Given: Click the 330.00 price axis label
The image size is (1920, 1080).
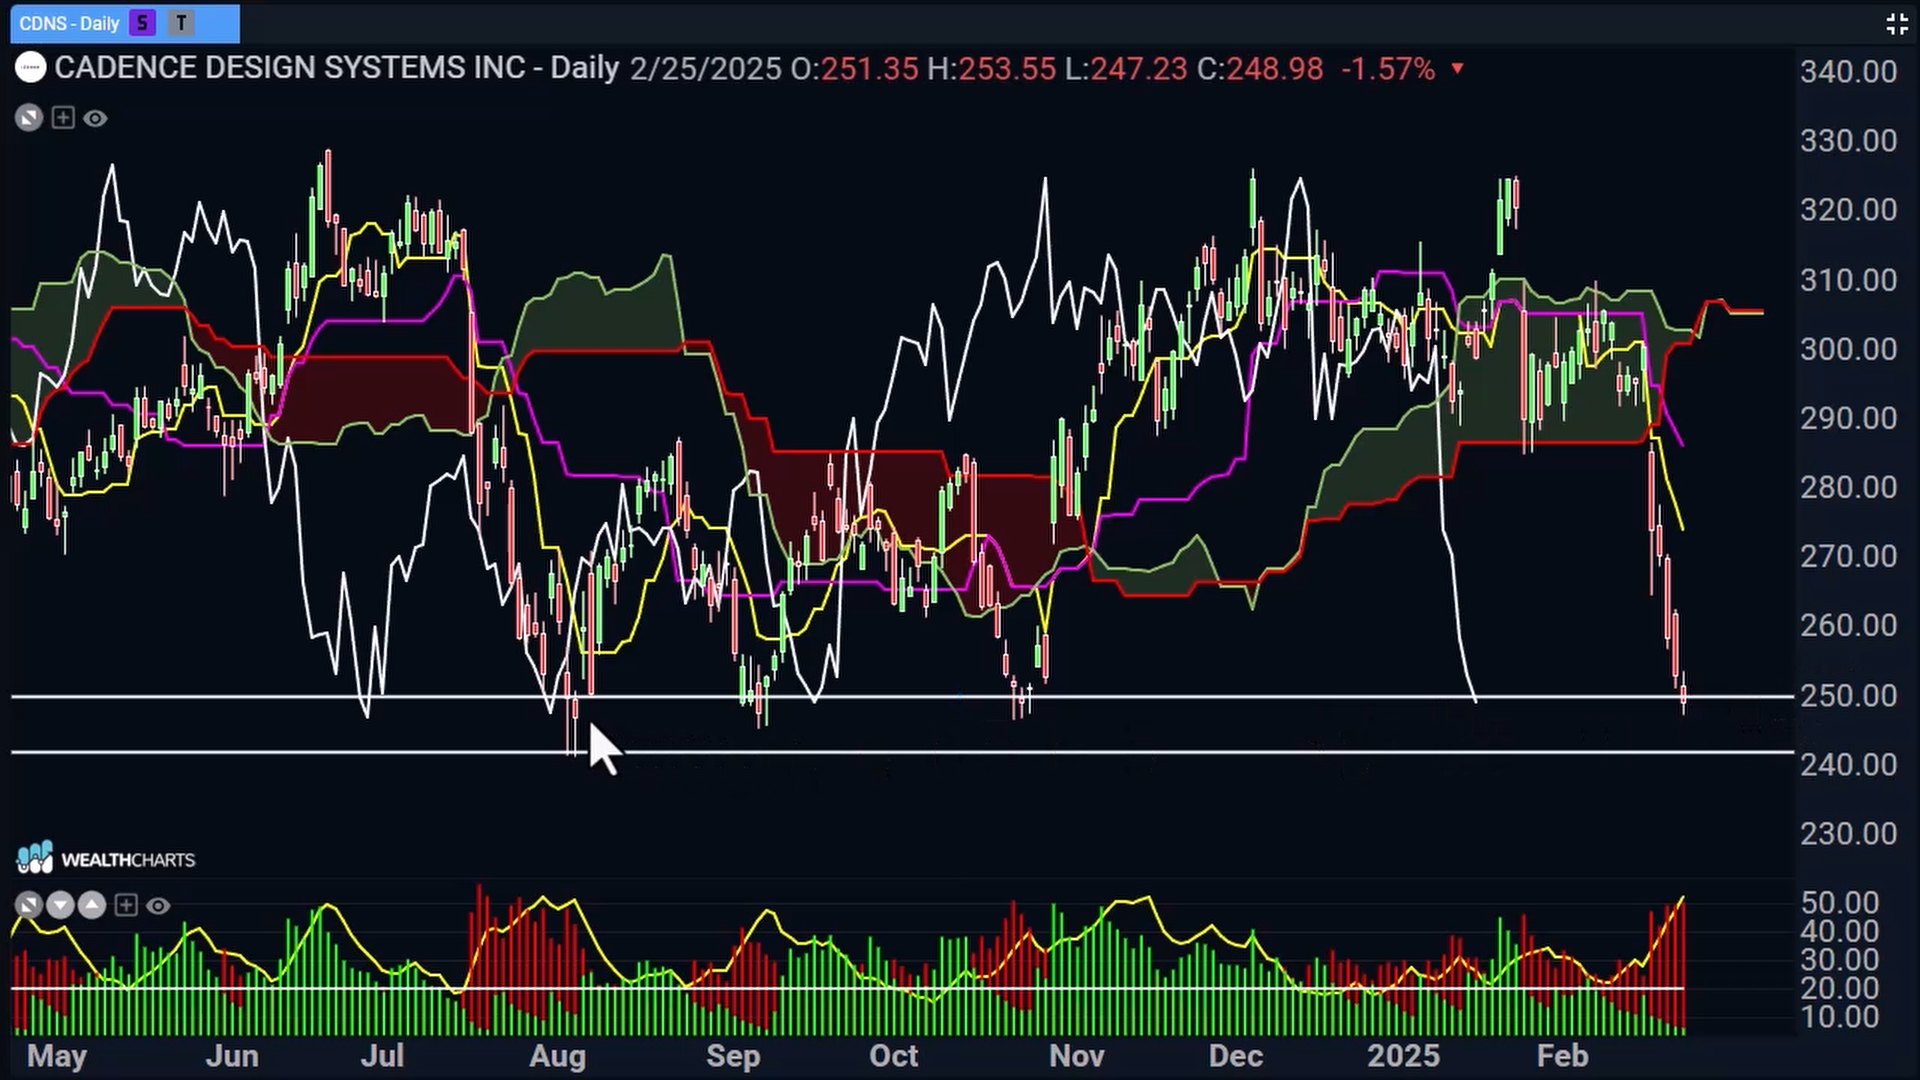Looking at the screenshot, I should pyautogui.click(x=1848, y=141).
